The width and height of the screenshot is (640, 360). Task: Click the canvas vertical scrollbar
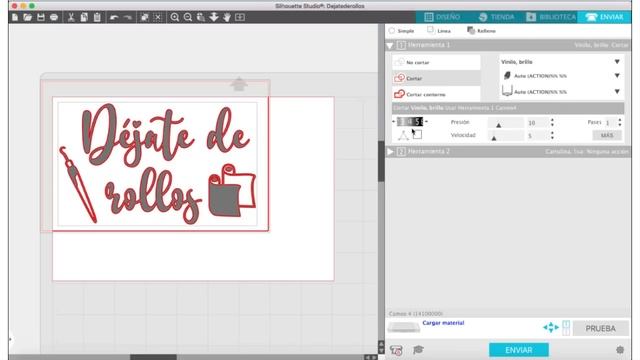tap(381, 161)
